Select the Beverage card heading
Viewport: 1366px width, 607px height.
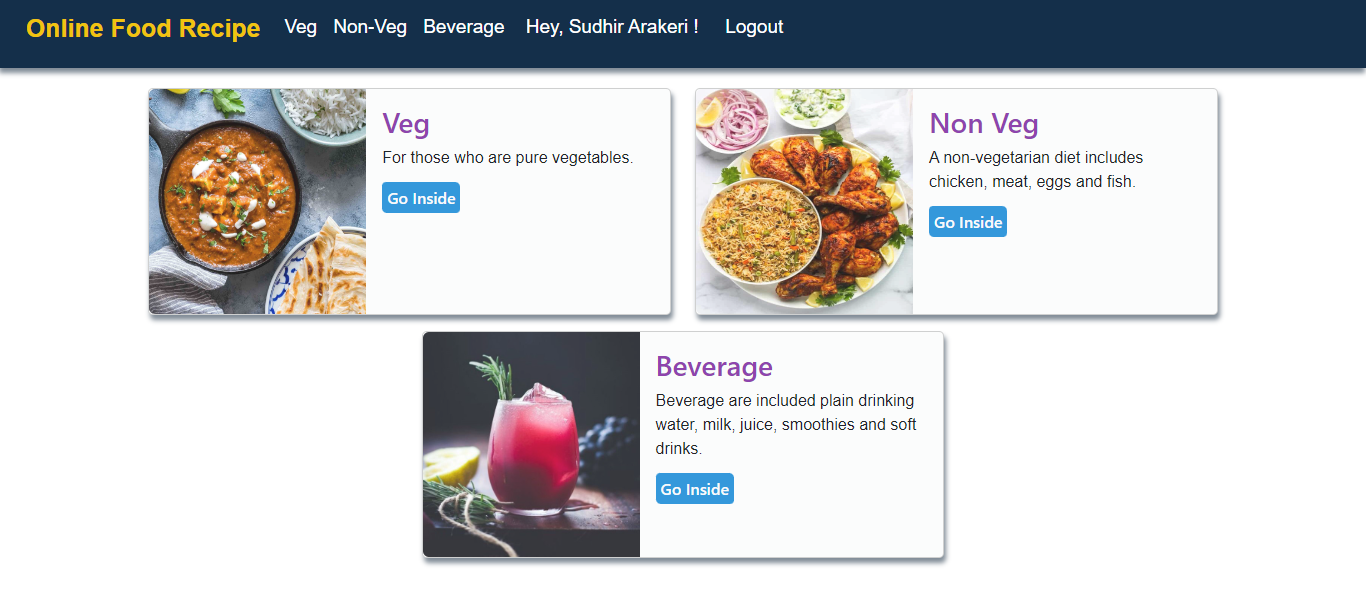pos(715,366)
